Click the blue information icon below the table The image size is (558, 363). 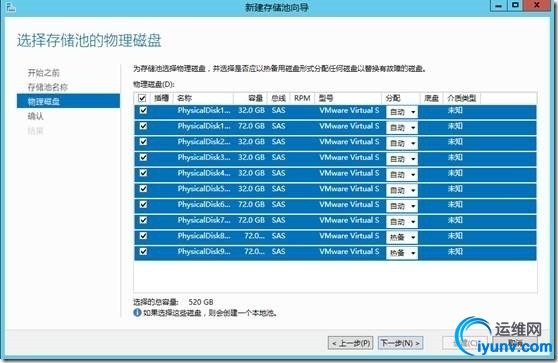click(137, 312)
